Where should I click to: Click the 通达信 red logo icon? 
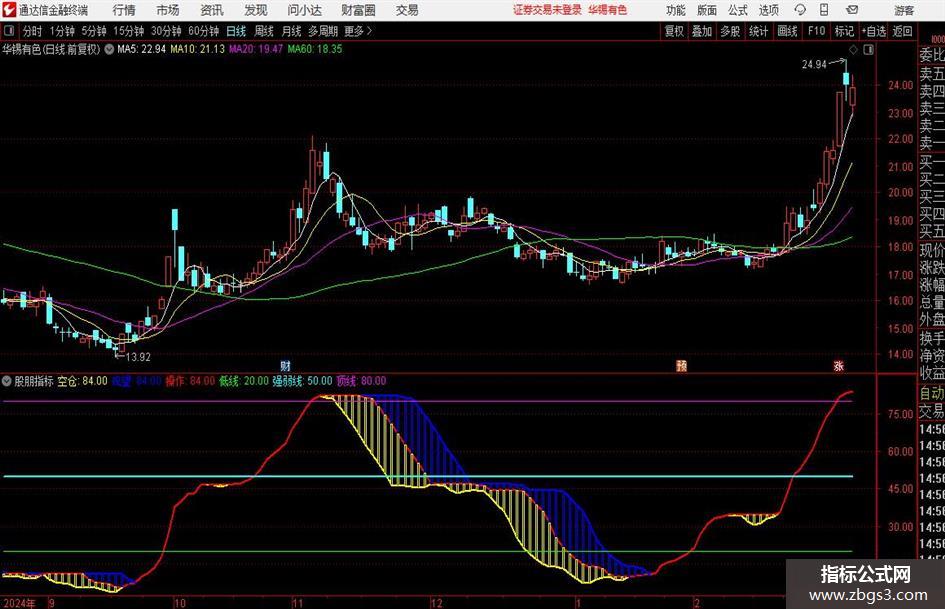(9, 10)
